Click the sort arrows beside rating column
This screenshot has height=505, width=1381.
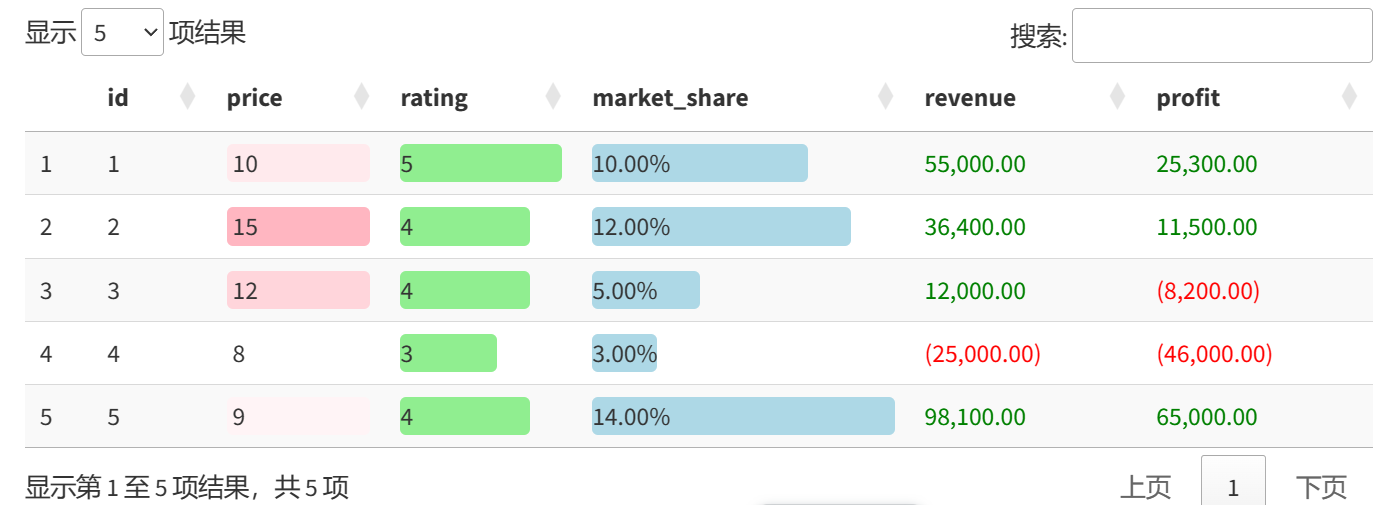point(553,97)
